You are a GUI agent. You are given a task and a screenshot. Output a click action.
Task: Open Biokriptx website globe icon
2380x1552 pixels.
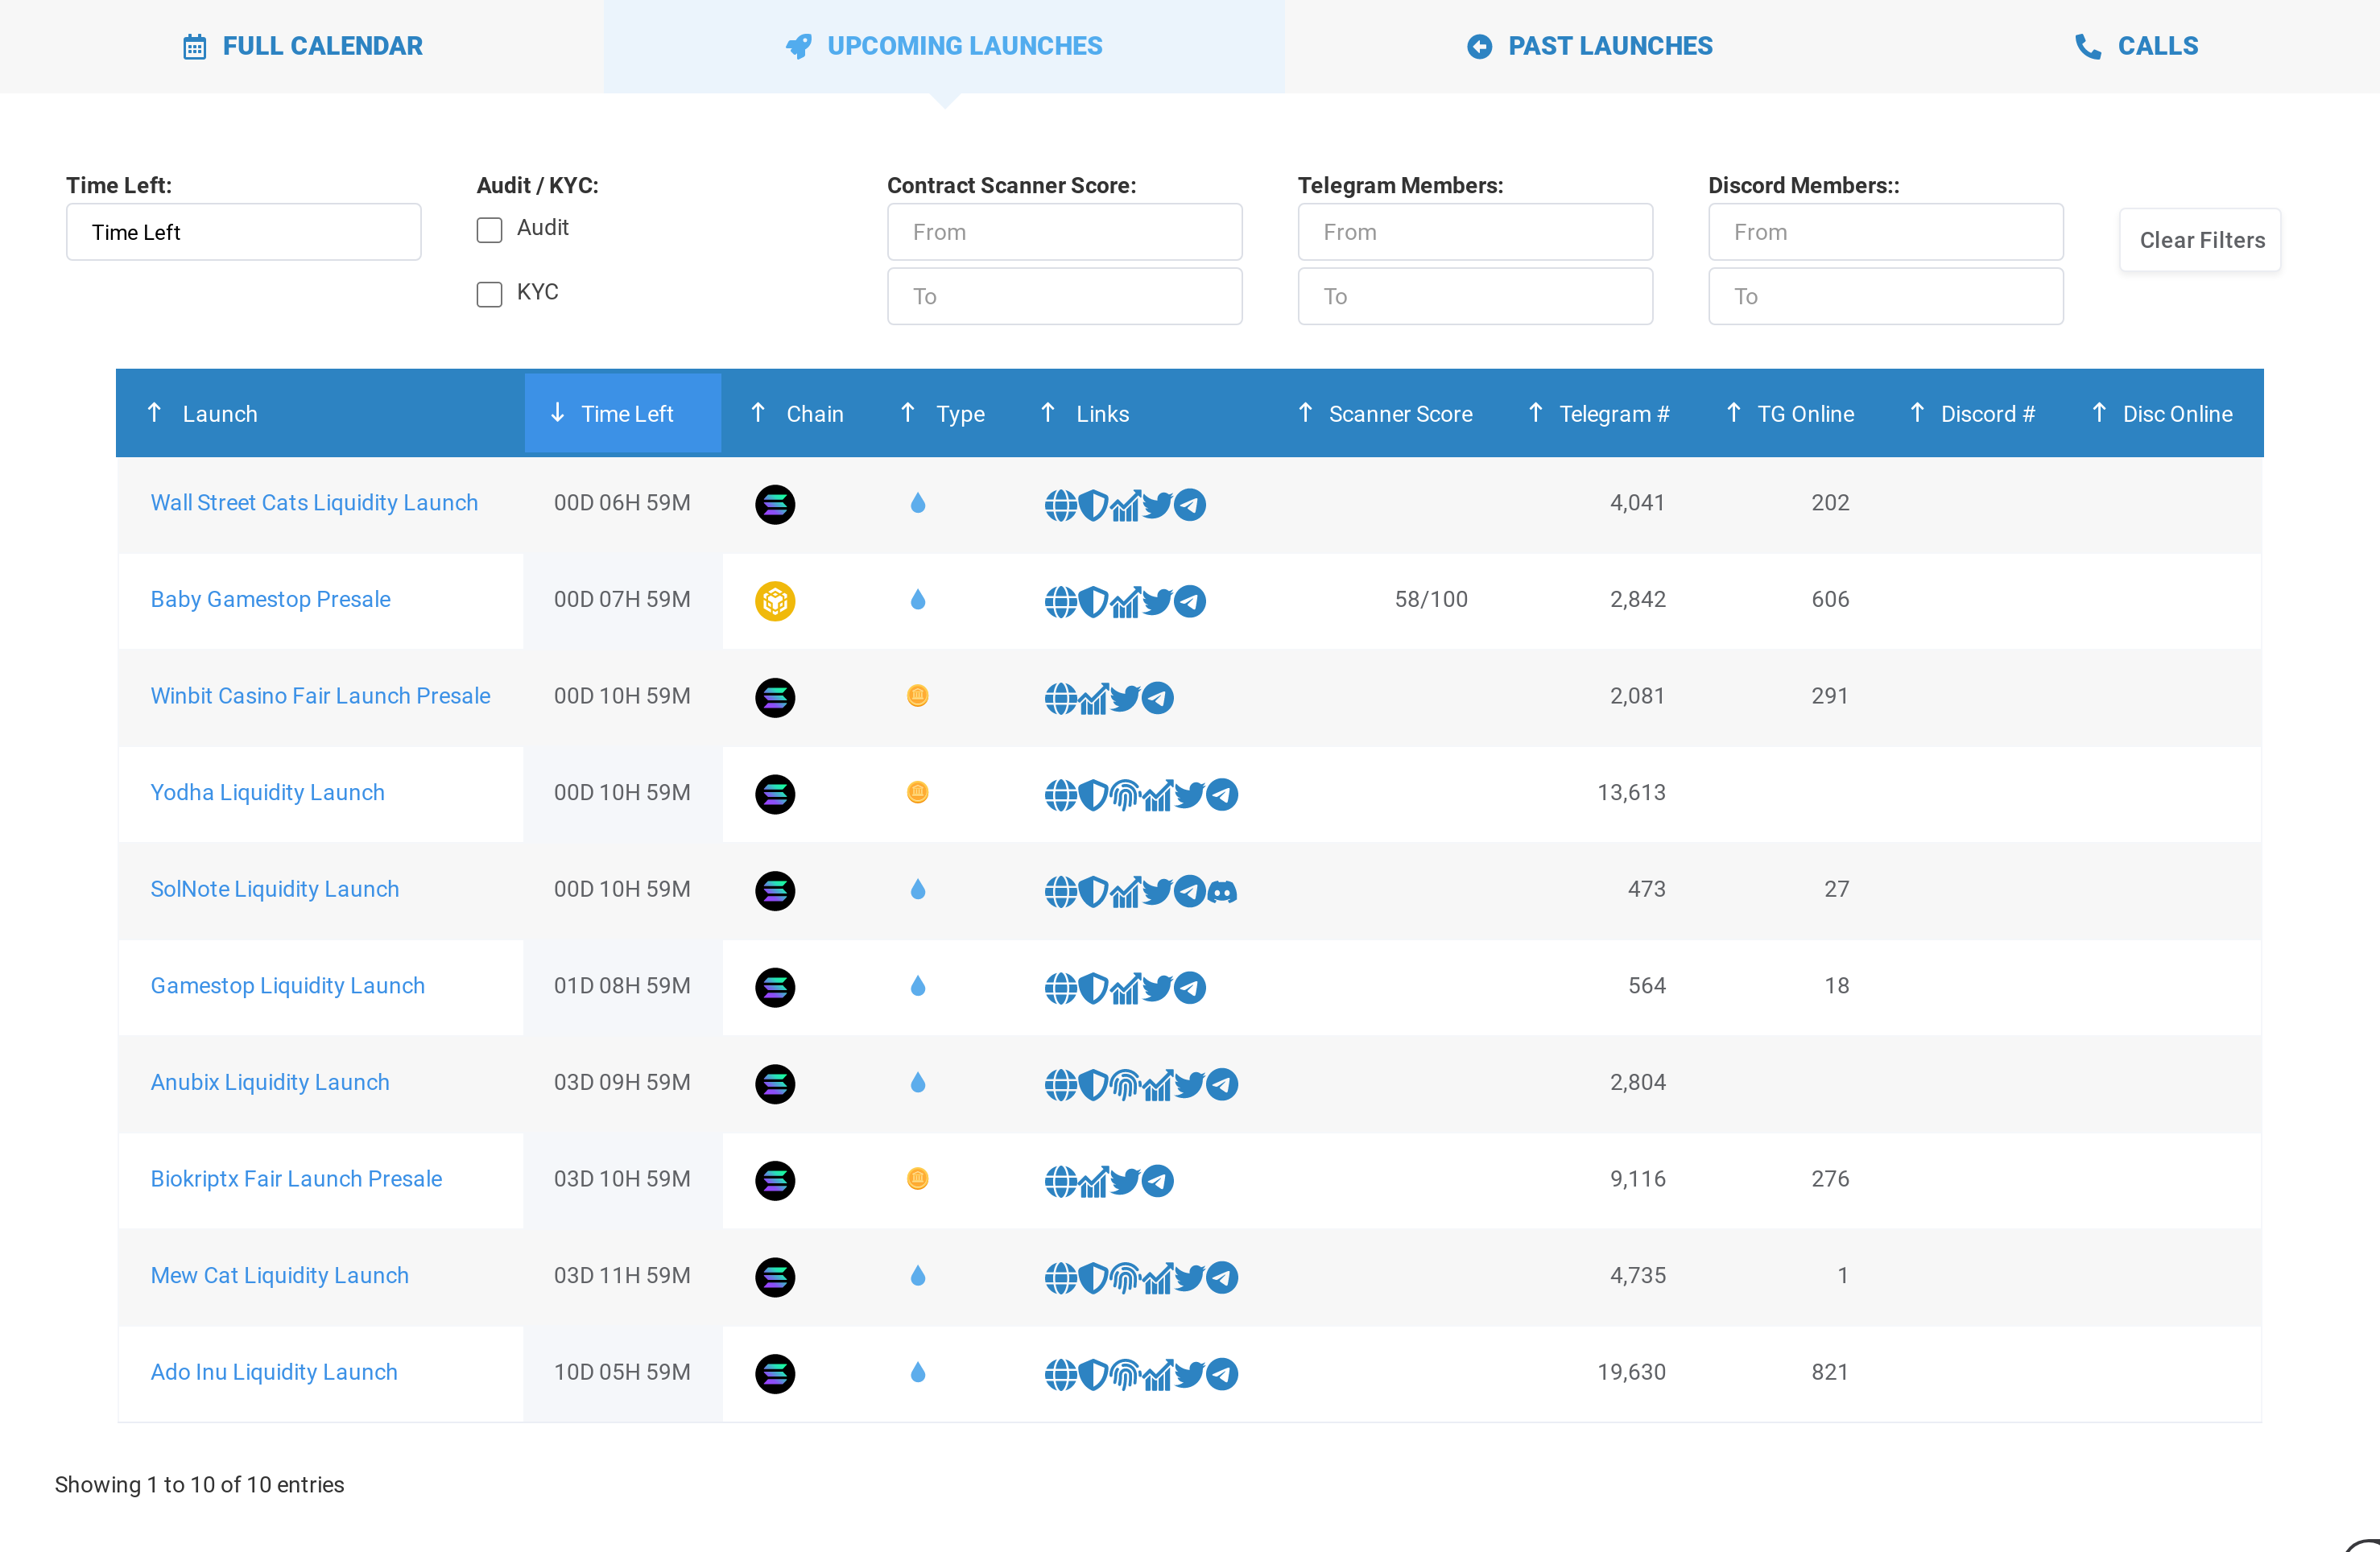(x=1060, y=1181)
